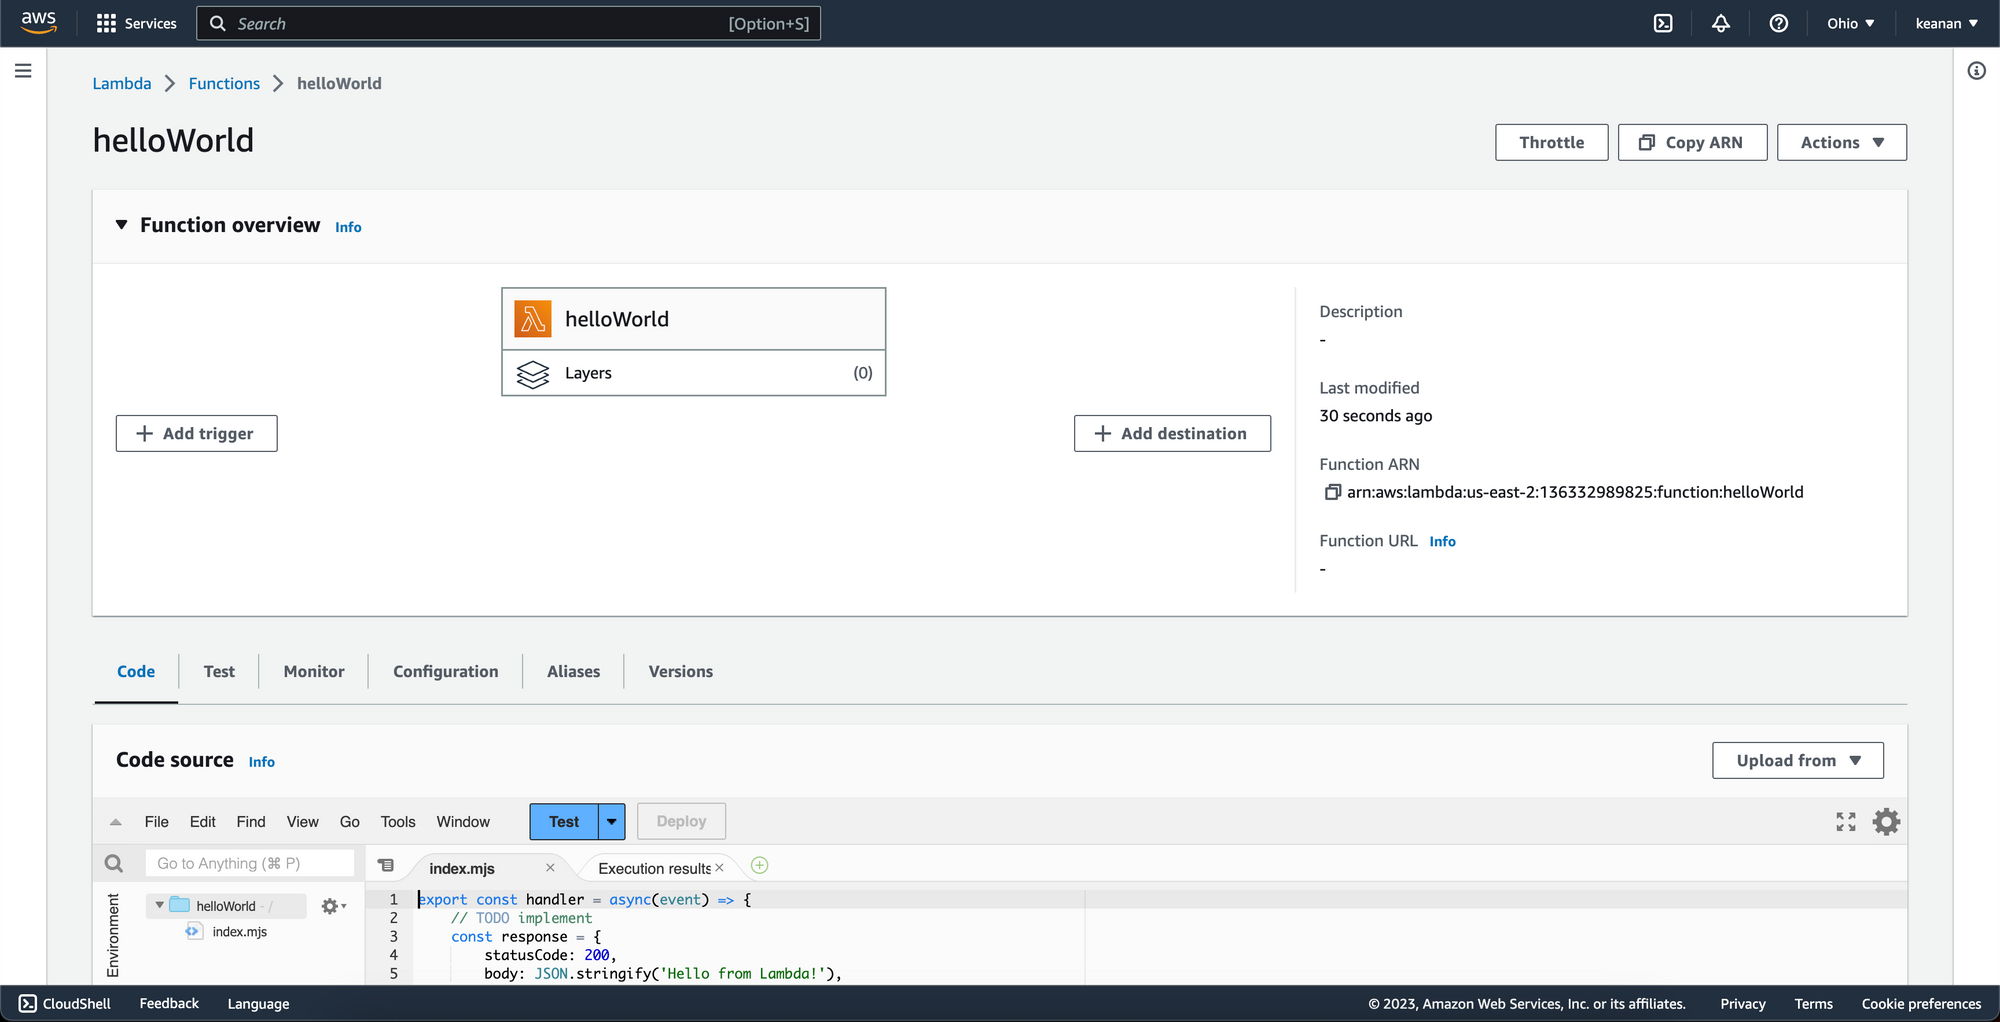Click the Layers stack icon
The width and height of the screenshot is (2000, 1022).
[533, 374]
